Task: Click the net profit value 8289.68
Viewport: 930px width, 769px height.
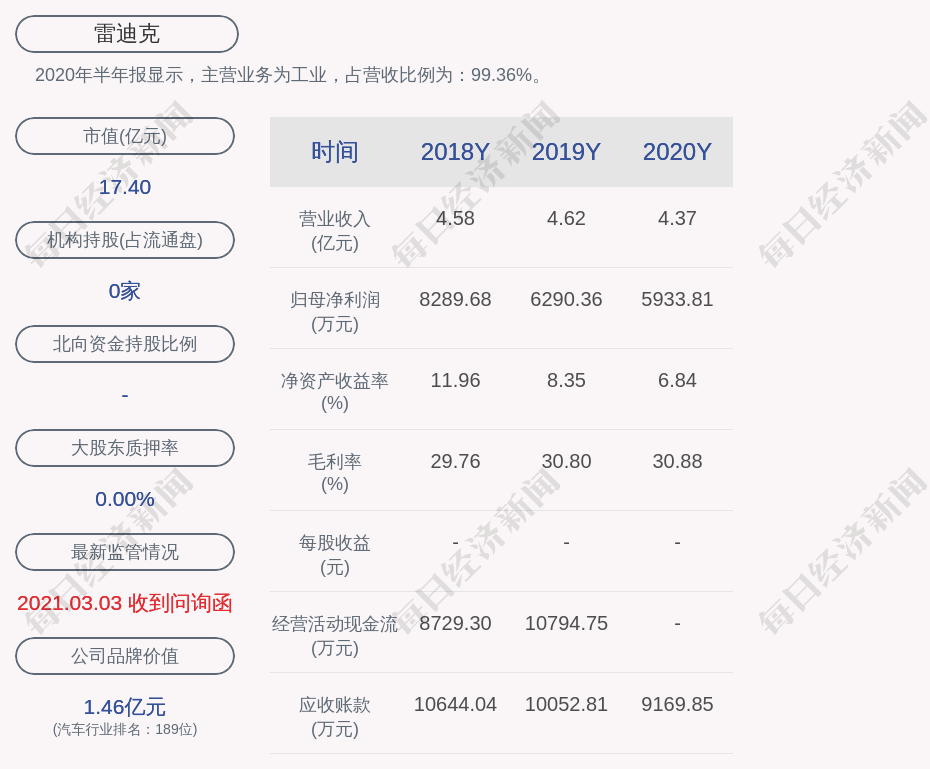Action: (x=456, y=299)
